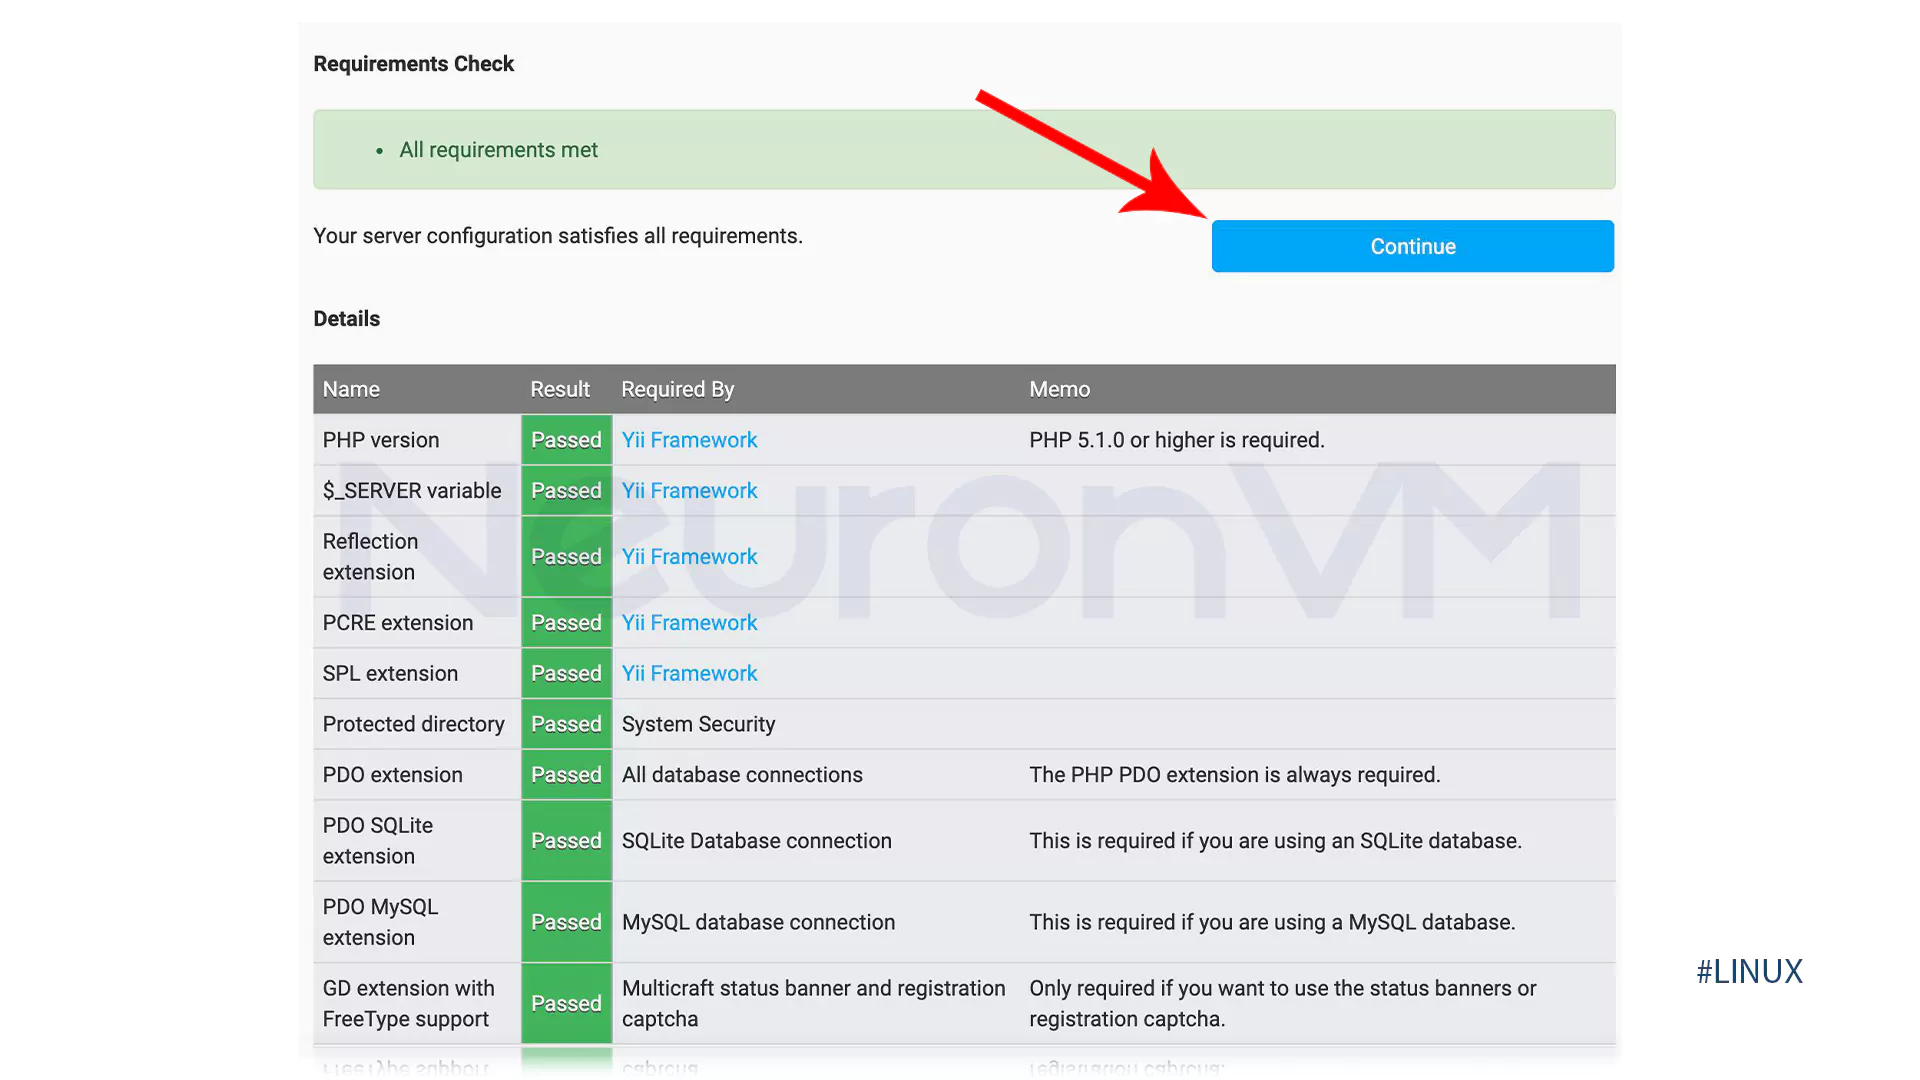Open Yii Framework link in SPL extension row

click(689, 674)
